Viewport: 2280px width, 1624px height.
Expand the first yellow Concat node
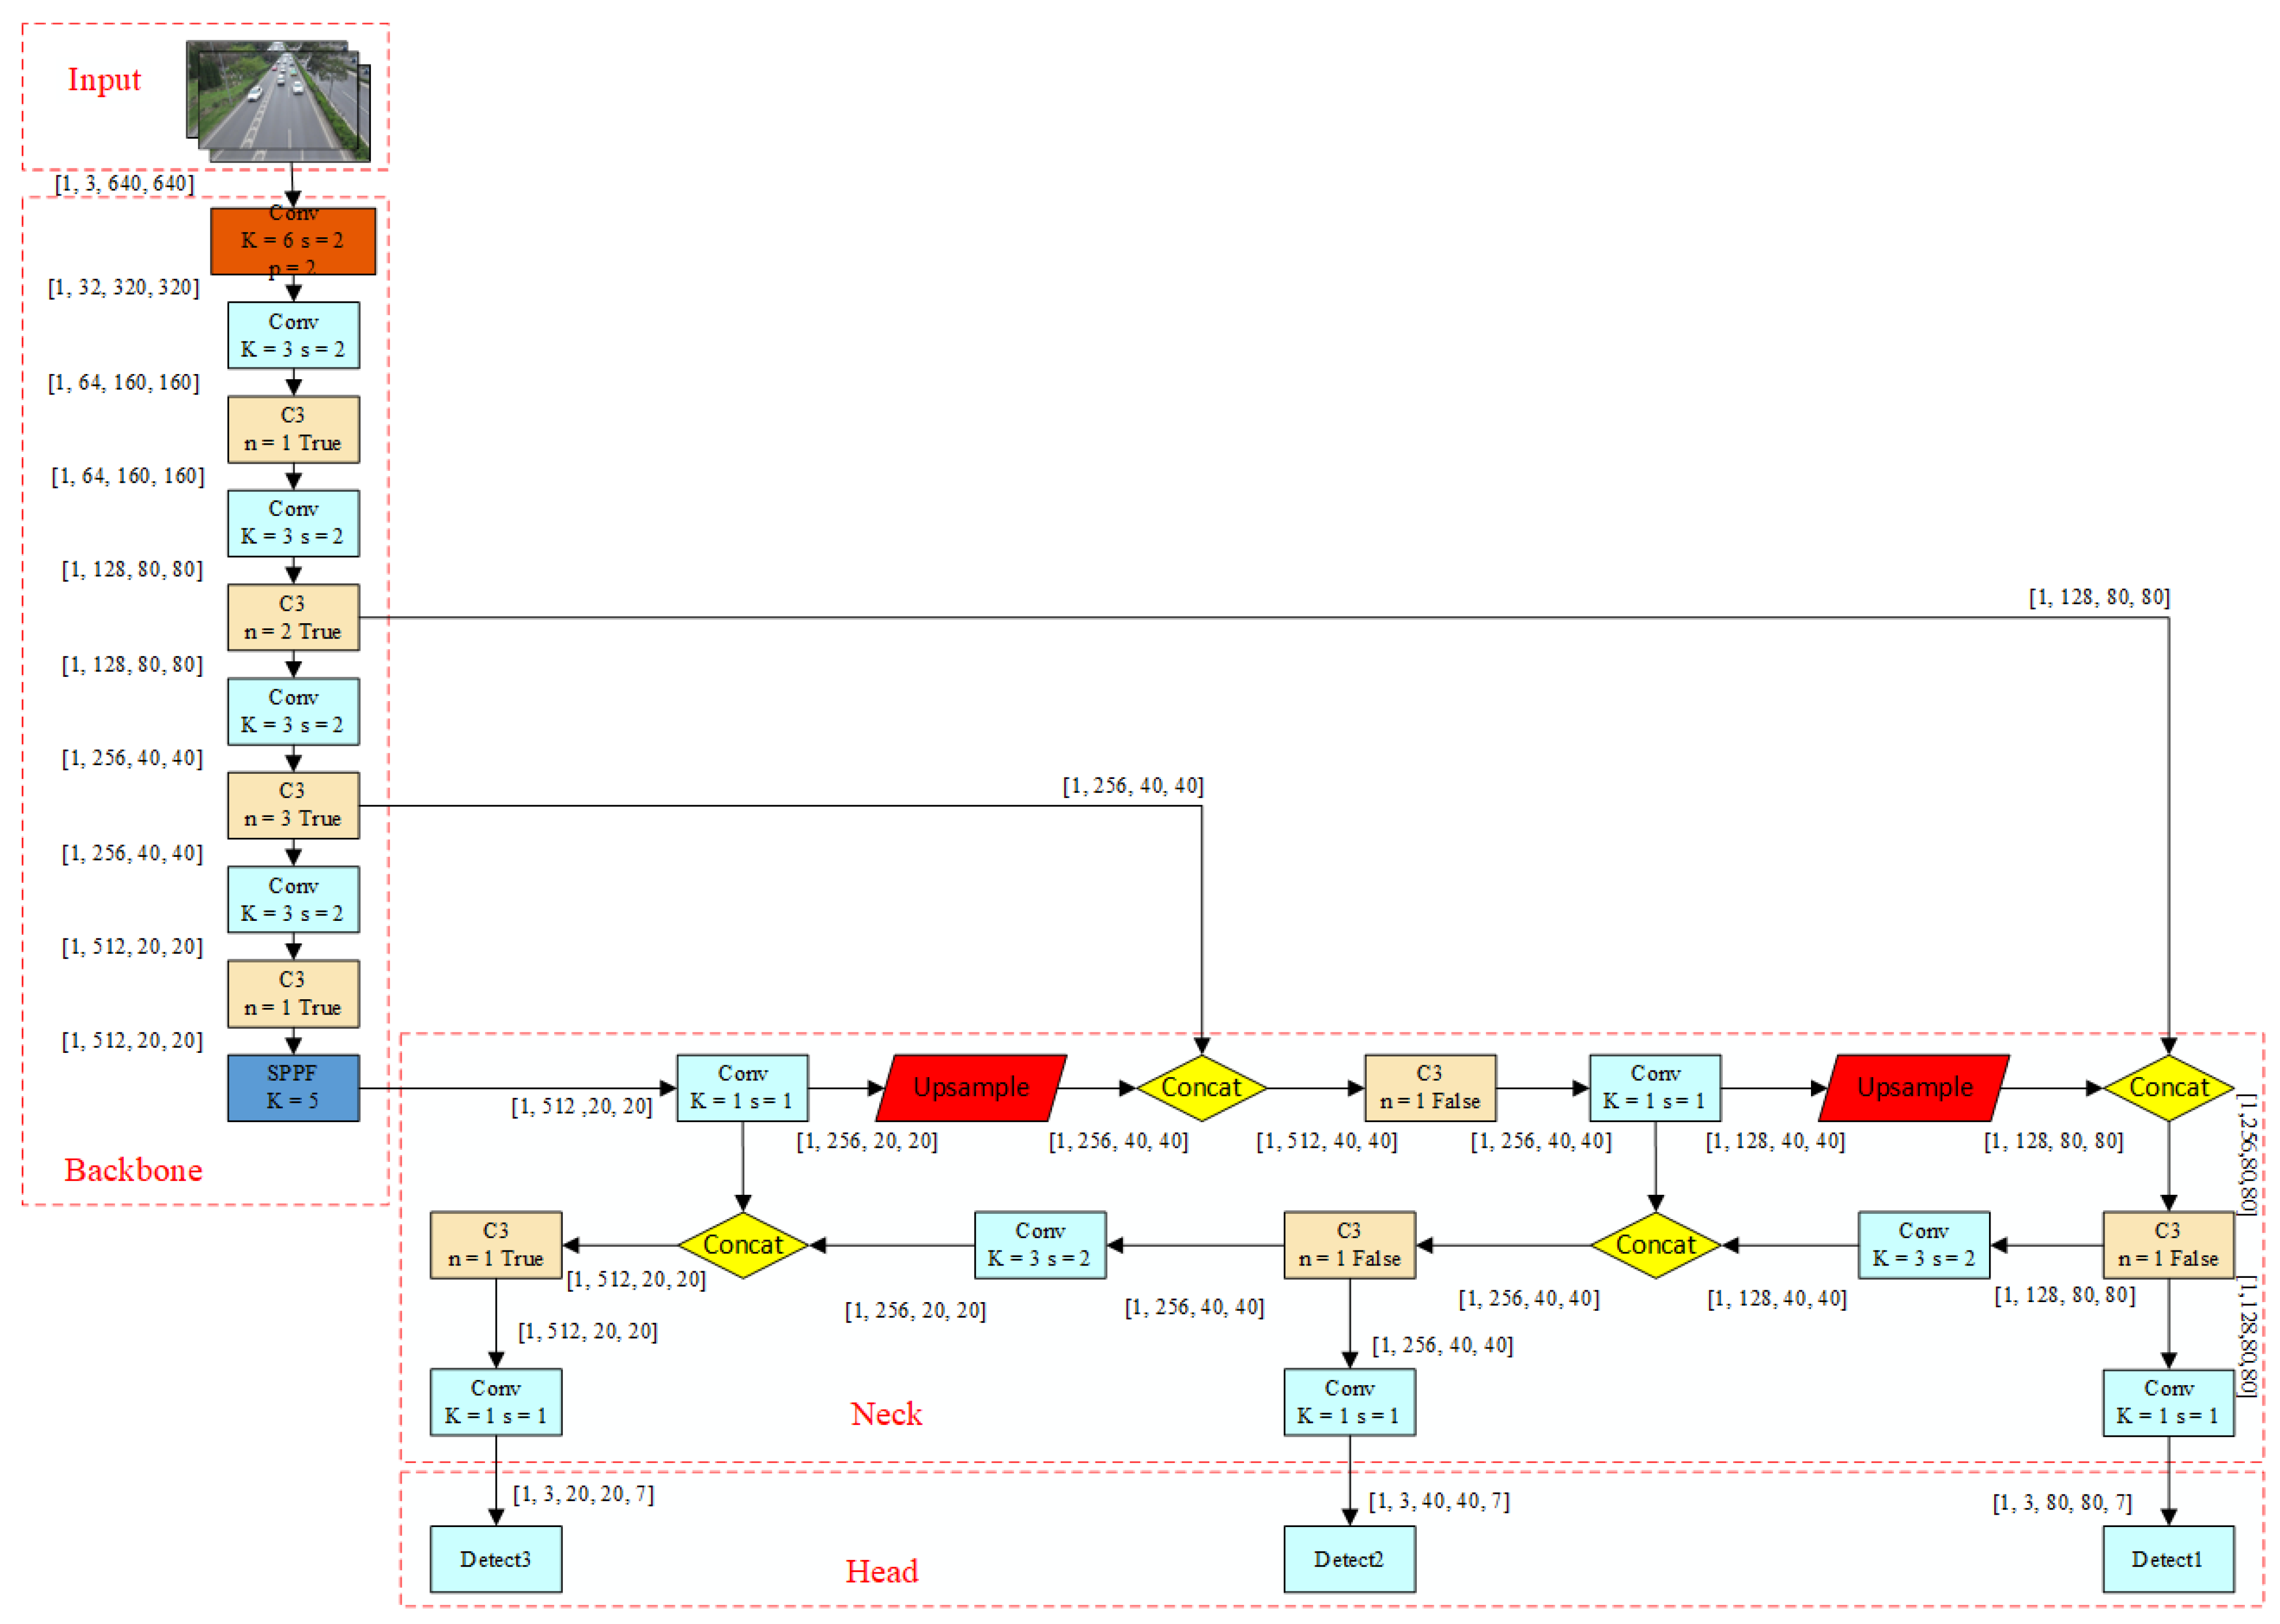(1203, 1088)
